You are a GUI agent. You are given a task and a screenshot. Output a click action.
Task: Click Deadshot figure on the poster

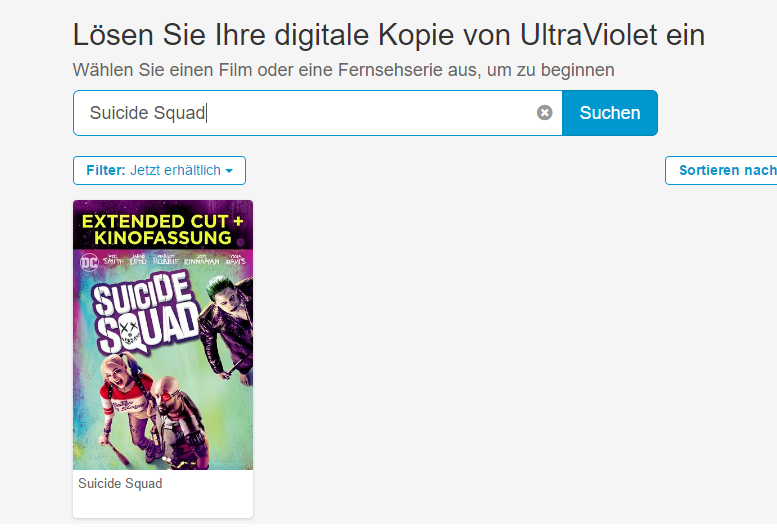[x=179, y=421]
